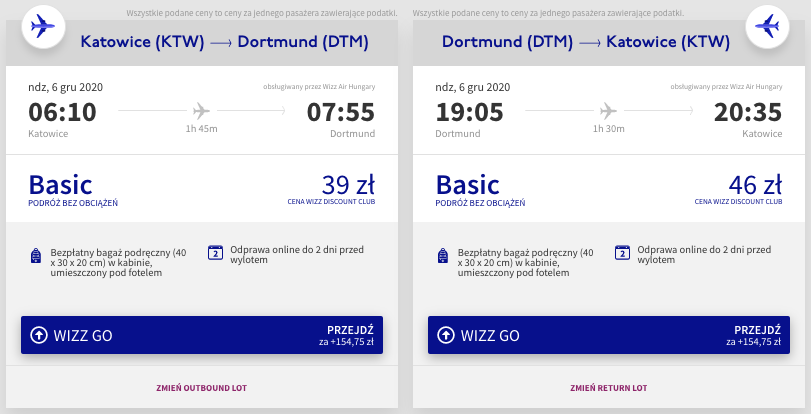This screenshot has width=811, height=414.
Task: Click the return online check-in calendar icon
Action: pyautogui.click(x=622, y=253)
